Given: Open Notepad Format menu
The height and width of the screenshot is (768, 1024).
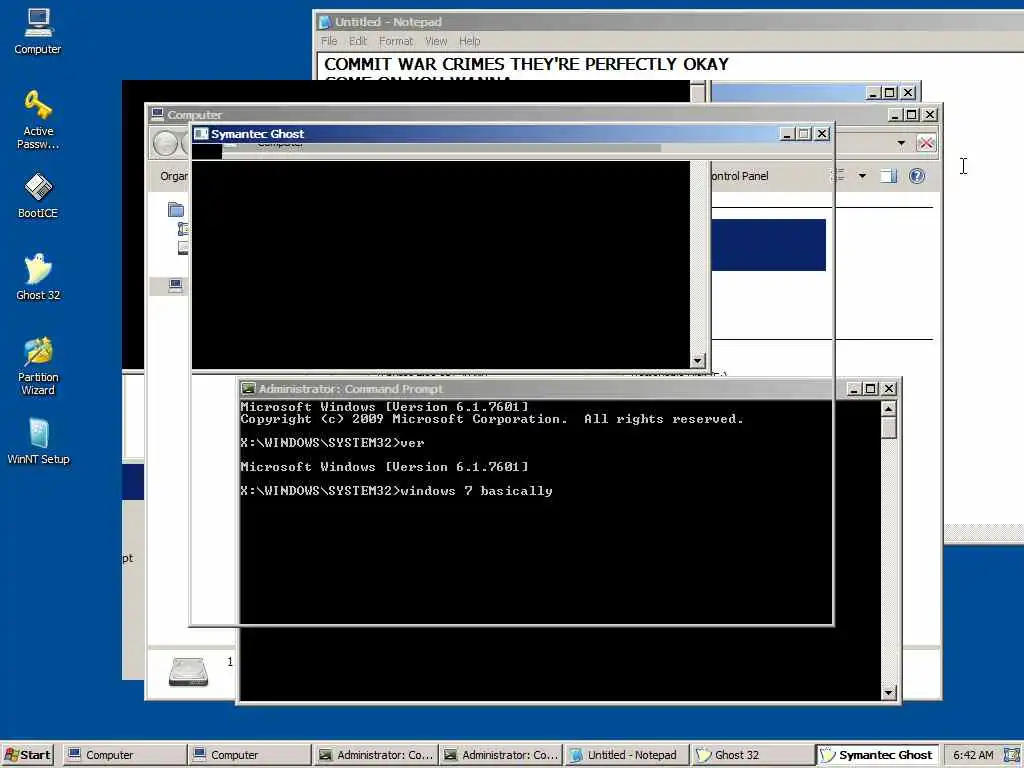Looking at the screenshot, I should point(396,41).
